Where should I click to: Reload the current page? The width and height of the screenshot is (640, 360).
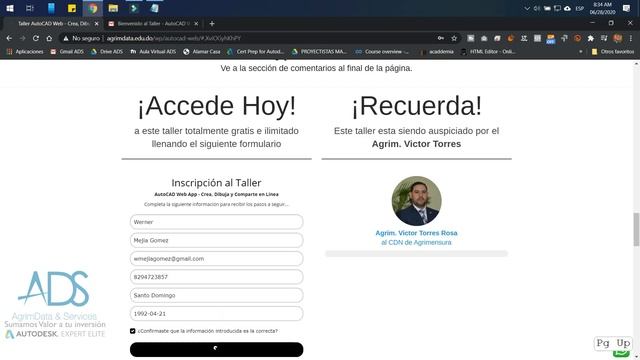tap(36, 38)
